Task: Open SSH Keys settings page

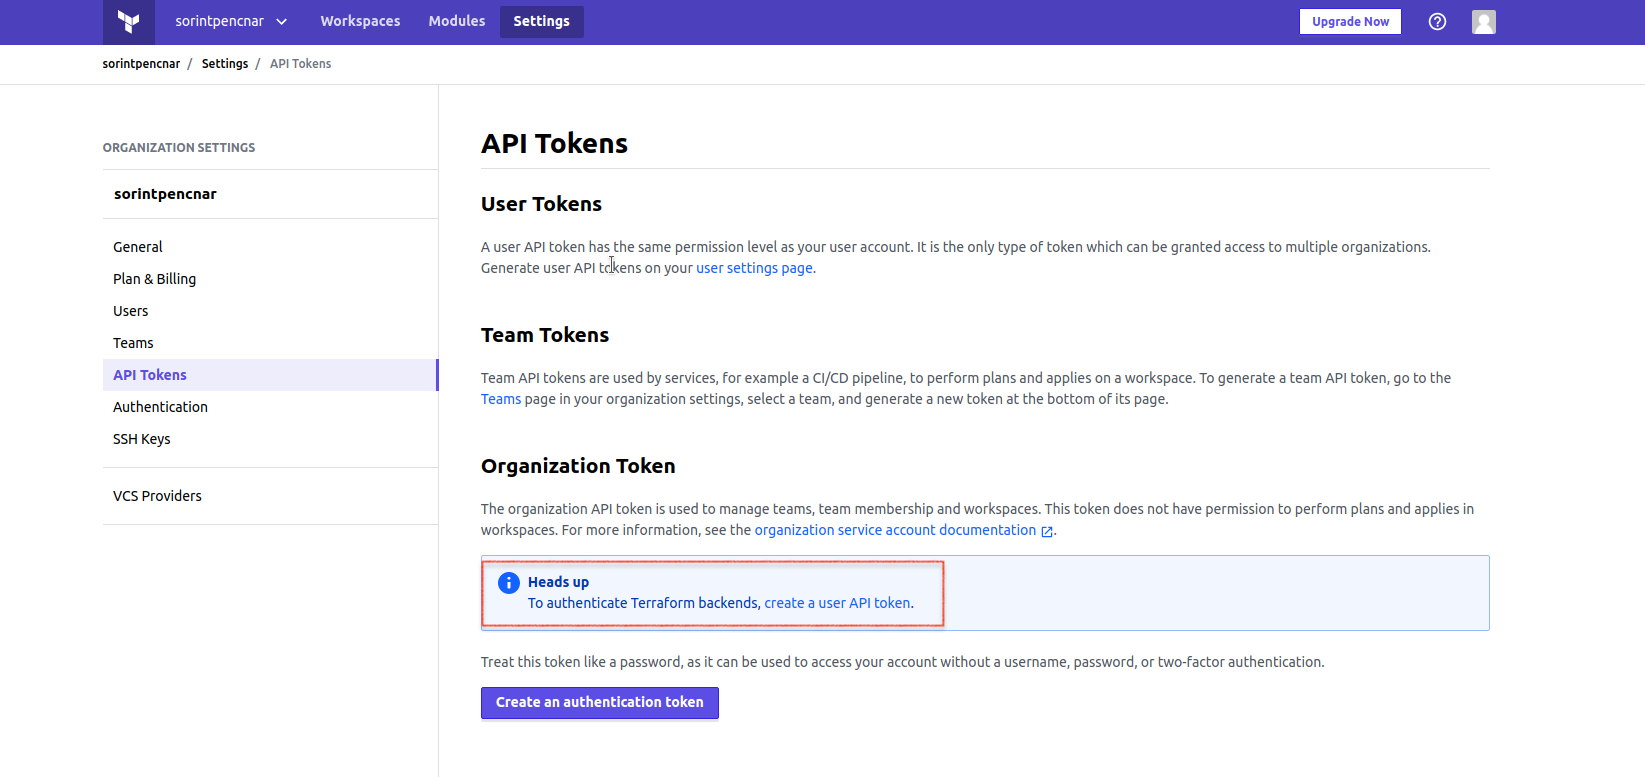Action: coord(142,439)
